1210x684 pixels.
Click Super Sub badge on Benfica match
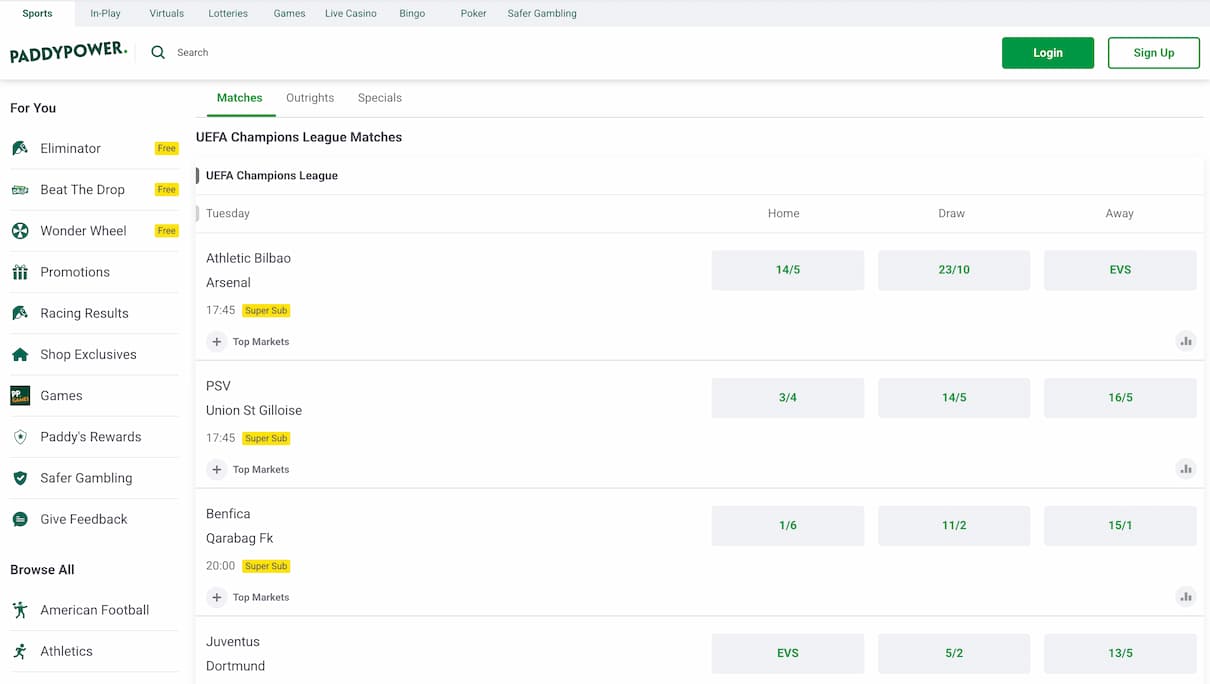pos(266,567)
